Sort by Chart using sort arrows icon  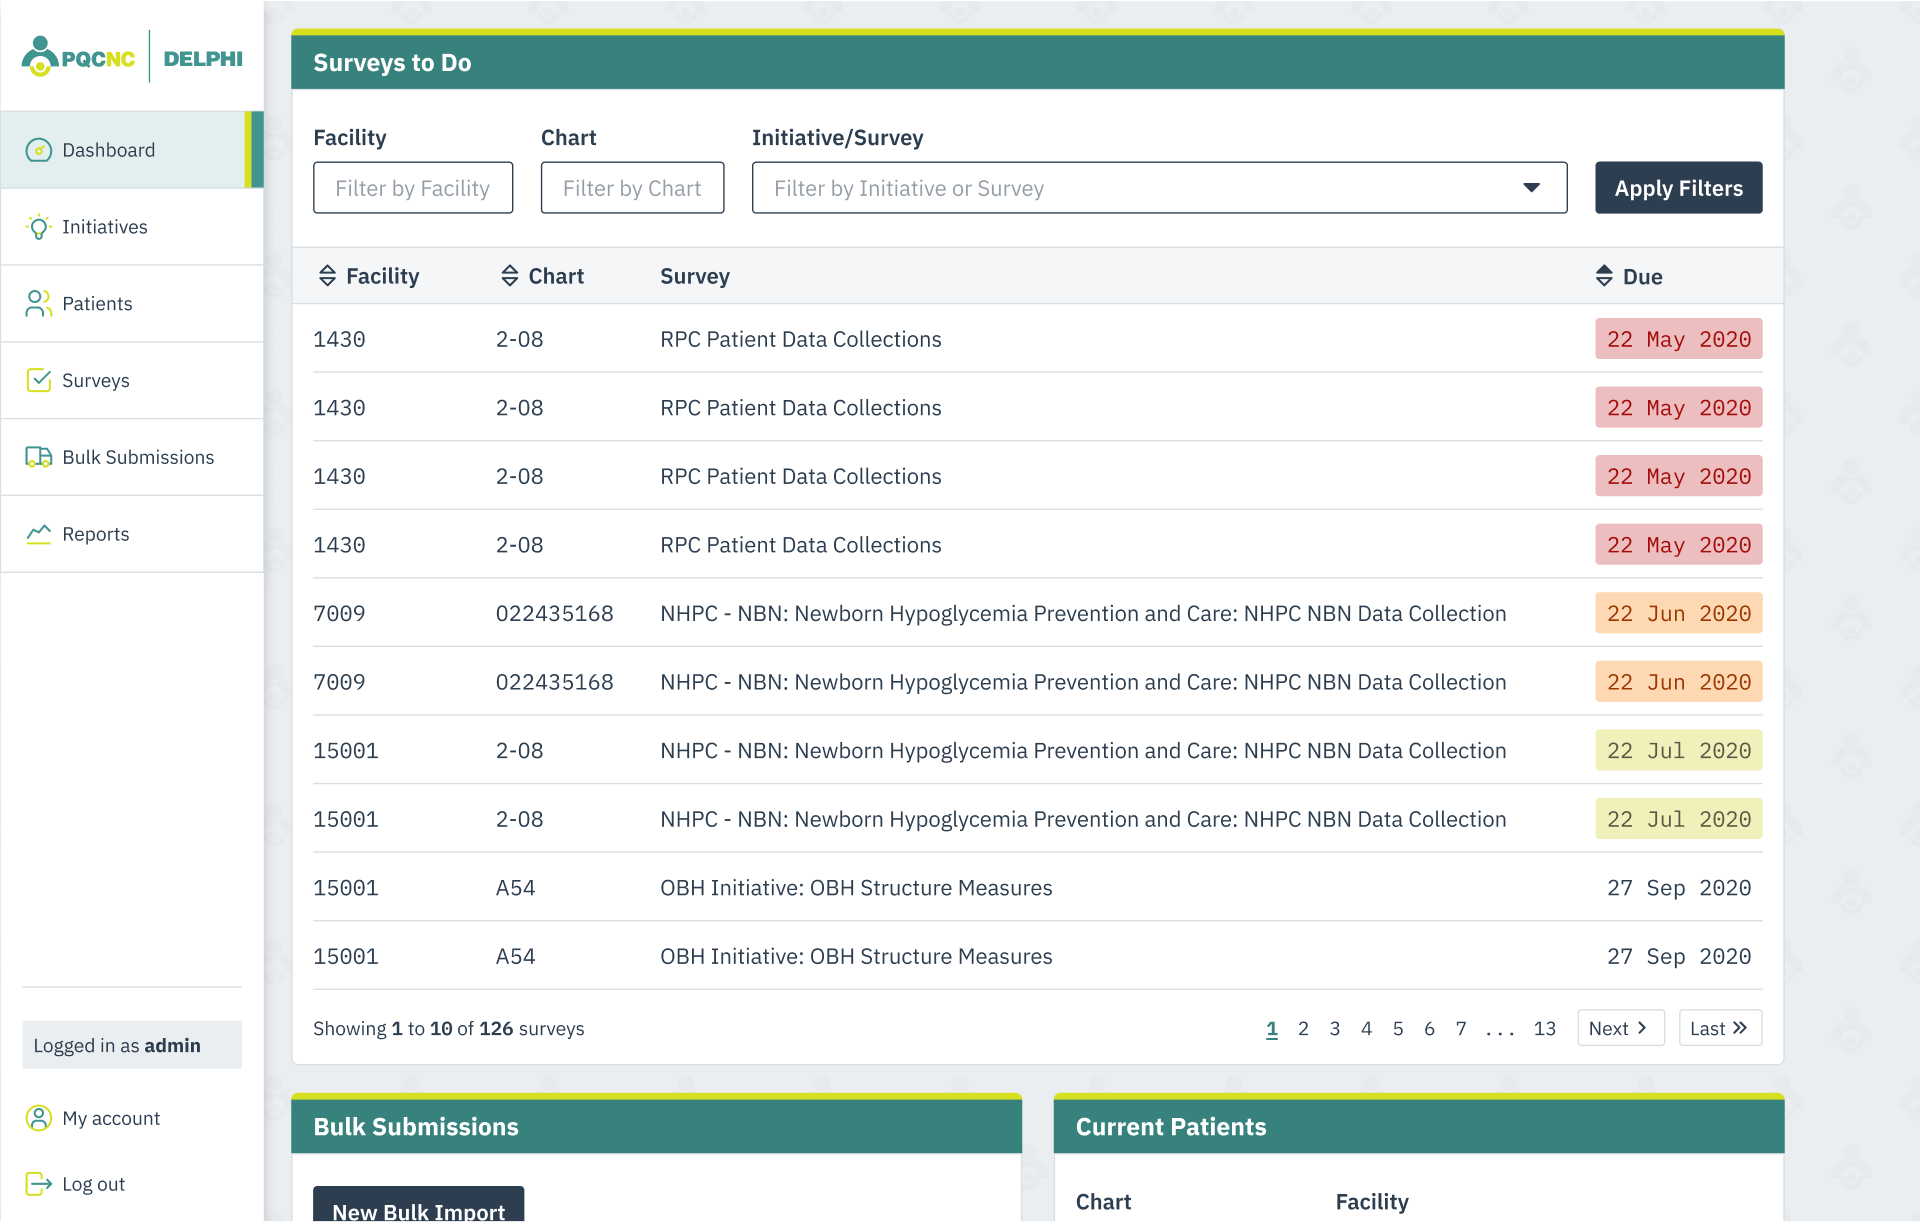pyautogui.click(x=510, y=276)
